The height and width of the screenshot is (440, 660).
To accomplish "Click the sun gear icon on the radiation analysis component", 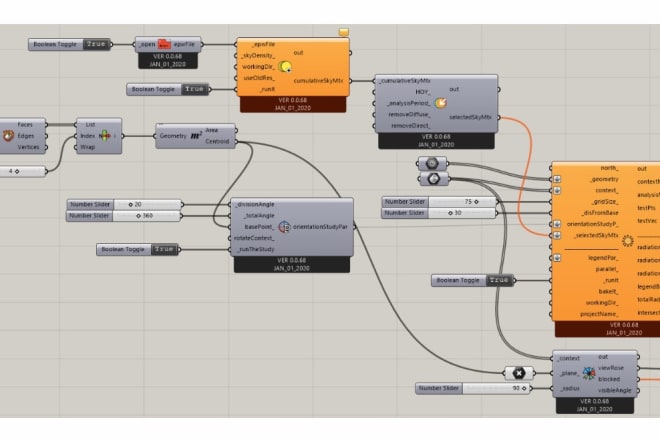I will (x=628, y=241).
